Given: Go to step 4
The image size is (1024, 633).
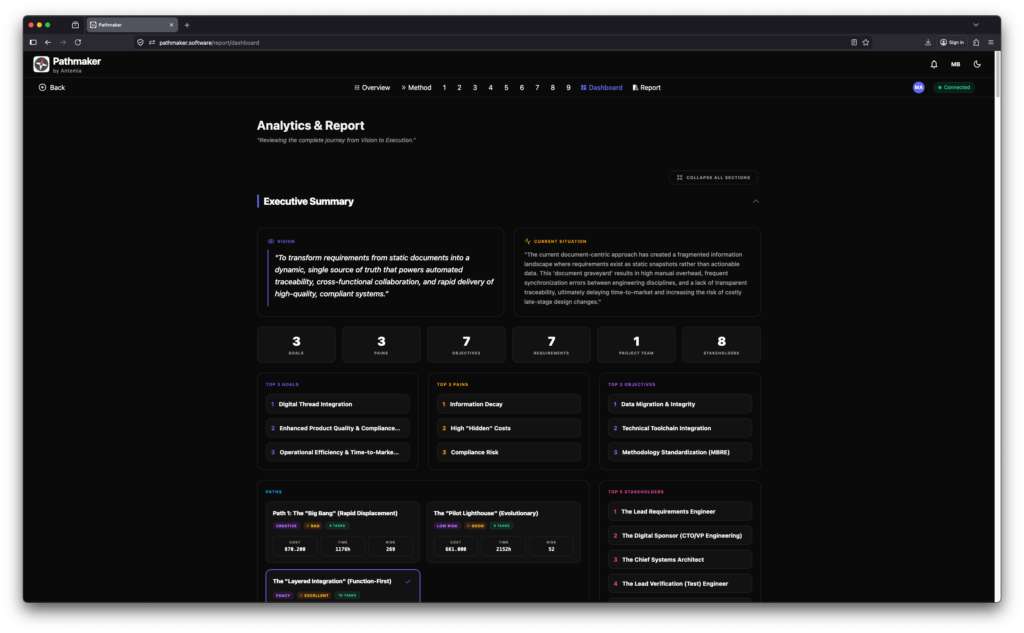Looking at the screenshot, I should [490, 88].
